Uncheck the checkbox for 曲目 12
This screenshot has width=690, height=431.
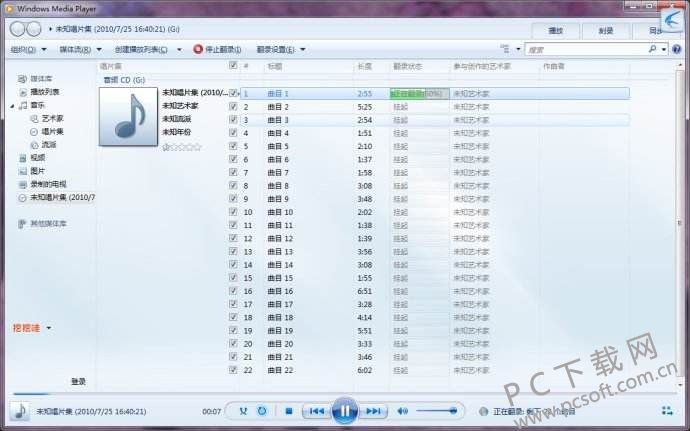point(233,238)
